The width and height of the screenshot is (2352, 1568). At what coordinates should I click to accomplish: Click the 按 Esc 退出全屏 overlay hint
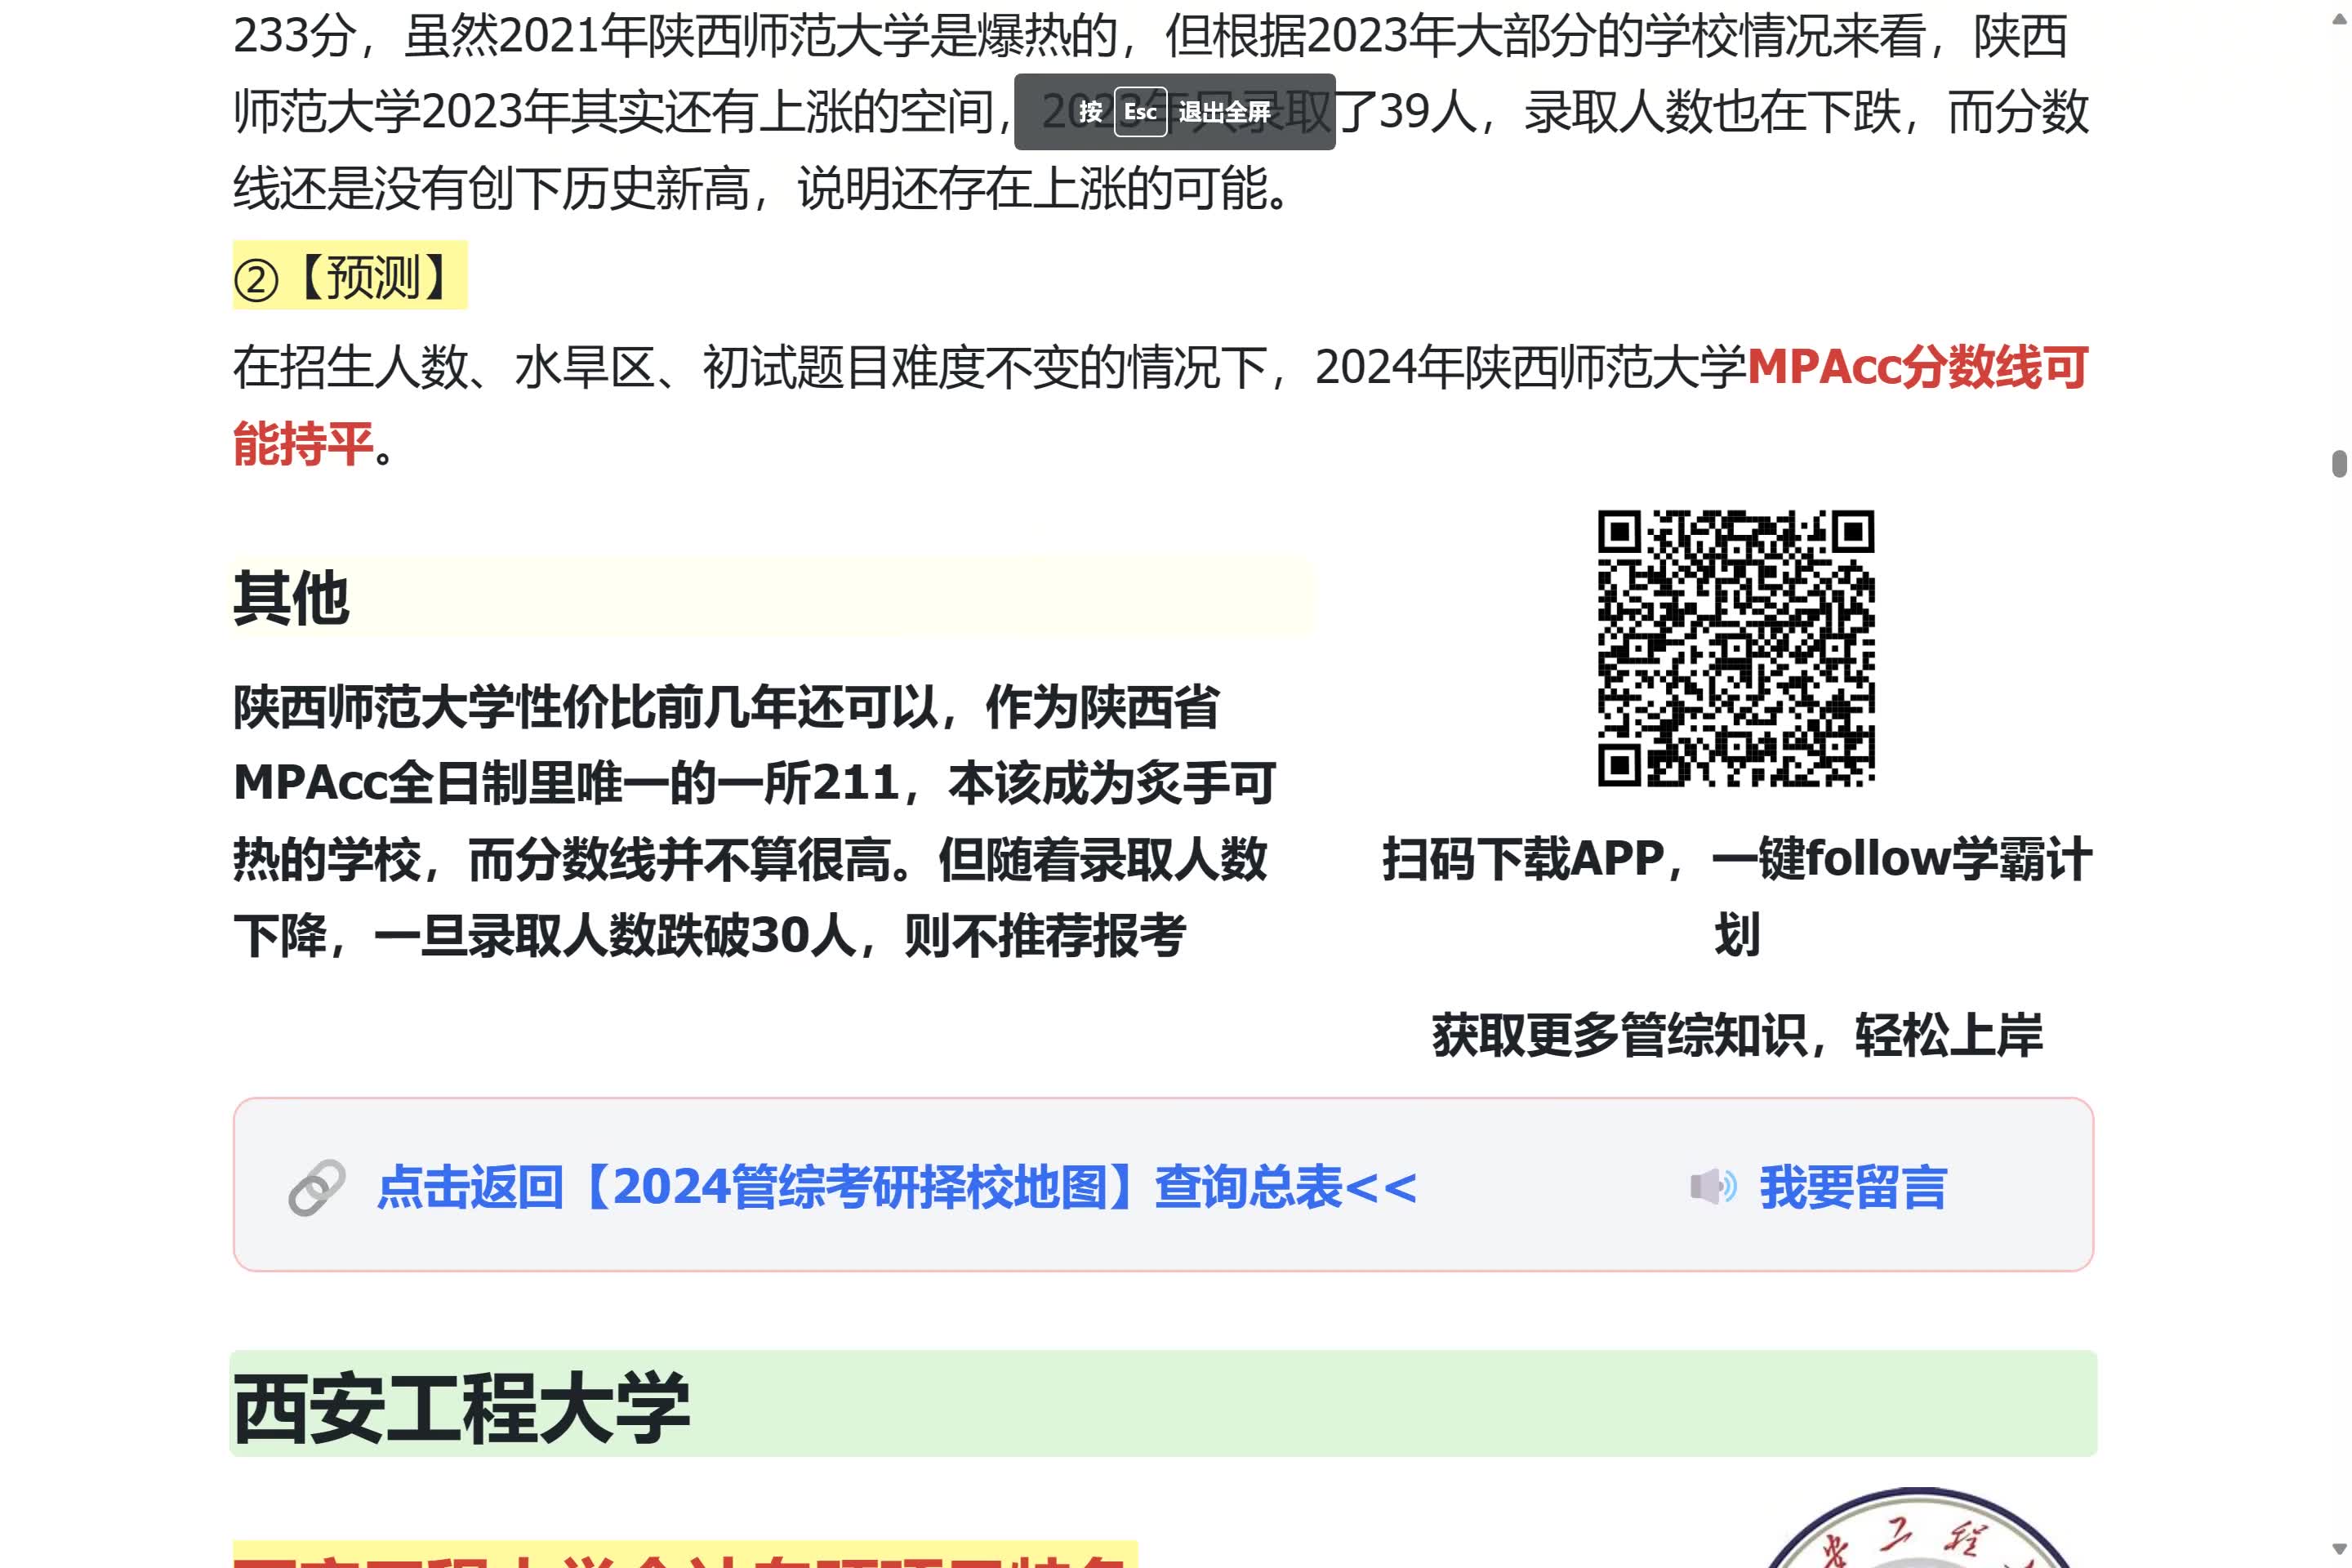pyautogui.click(x=1175, y=112)
